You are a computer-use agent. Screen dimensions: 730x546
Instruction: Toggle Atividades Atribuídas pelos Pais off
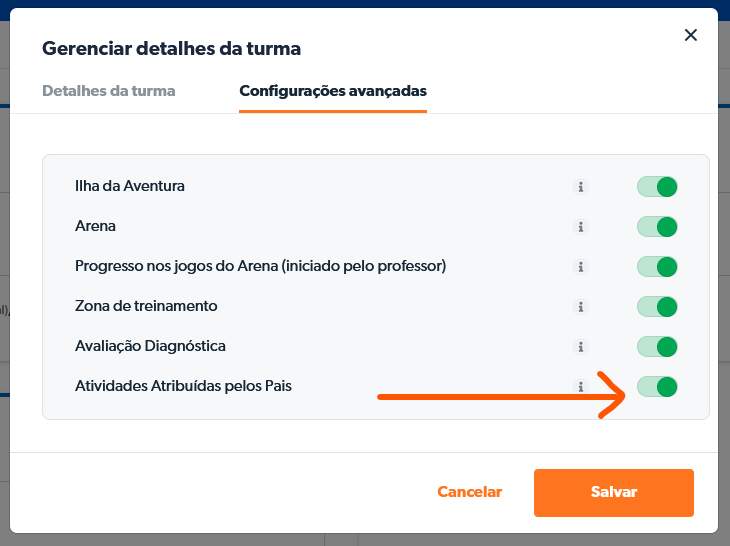(x=657, y=387)
